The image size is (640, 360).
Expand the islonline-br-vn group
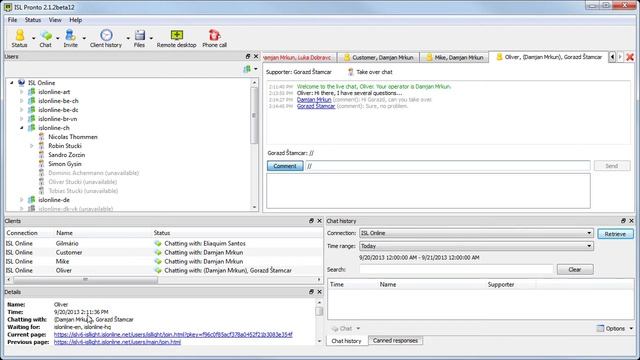tap(22, 119)
